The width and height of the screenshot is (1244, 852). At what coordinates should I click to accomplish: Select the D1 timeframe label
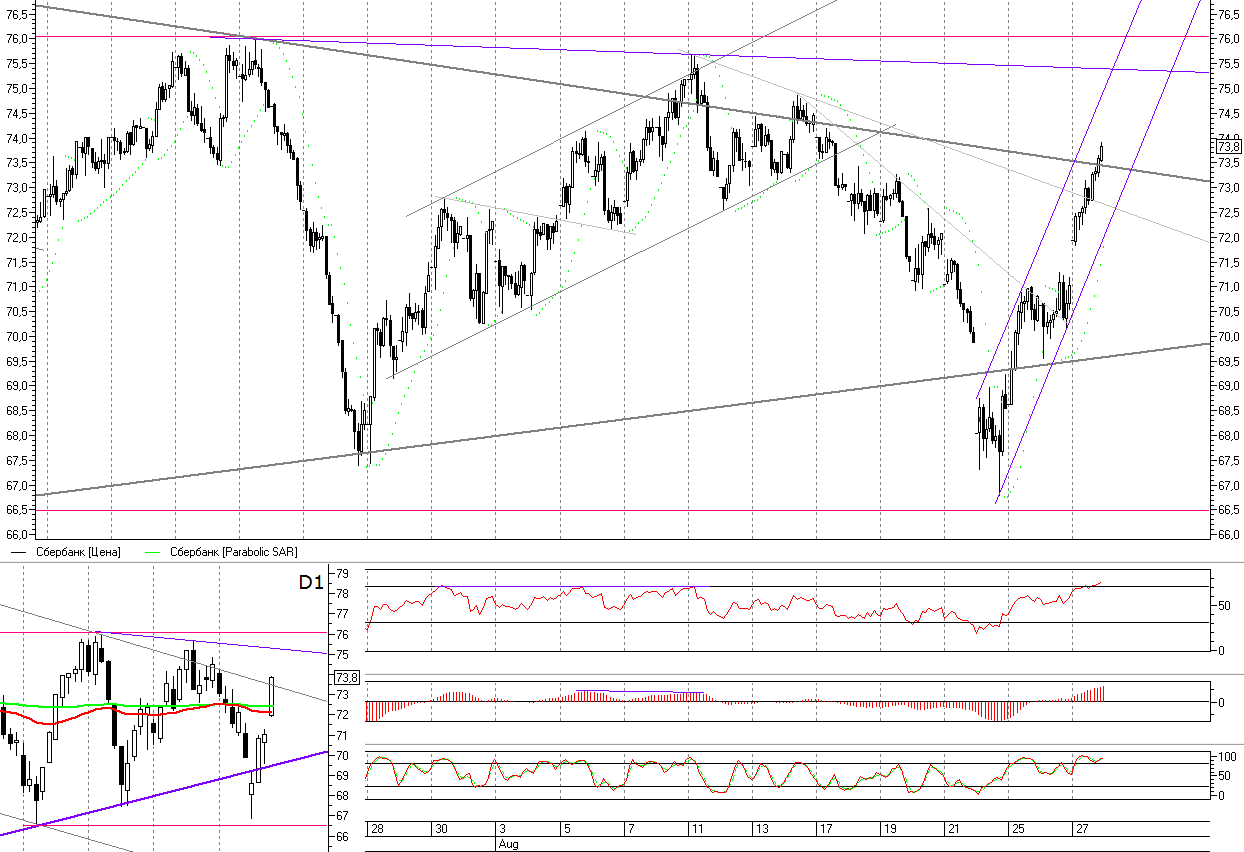click(311, 583)
